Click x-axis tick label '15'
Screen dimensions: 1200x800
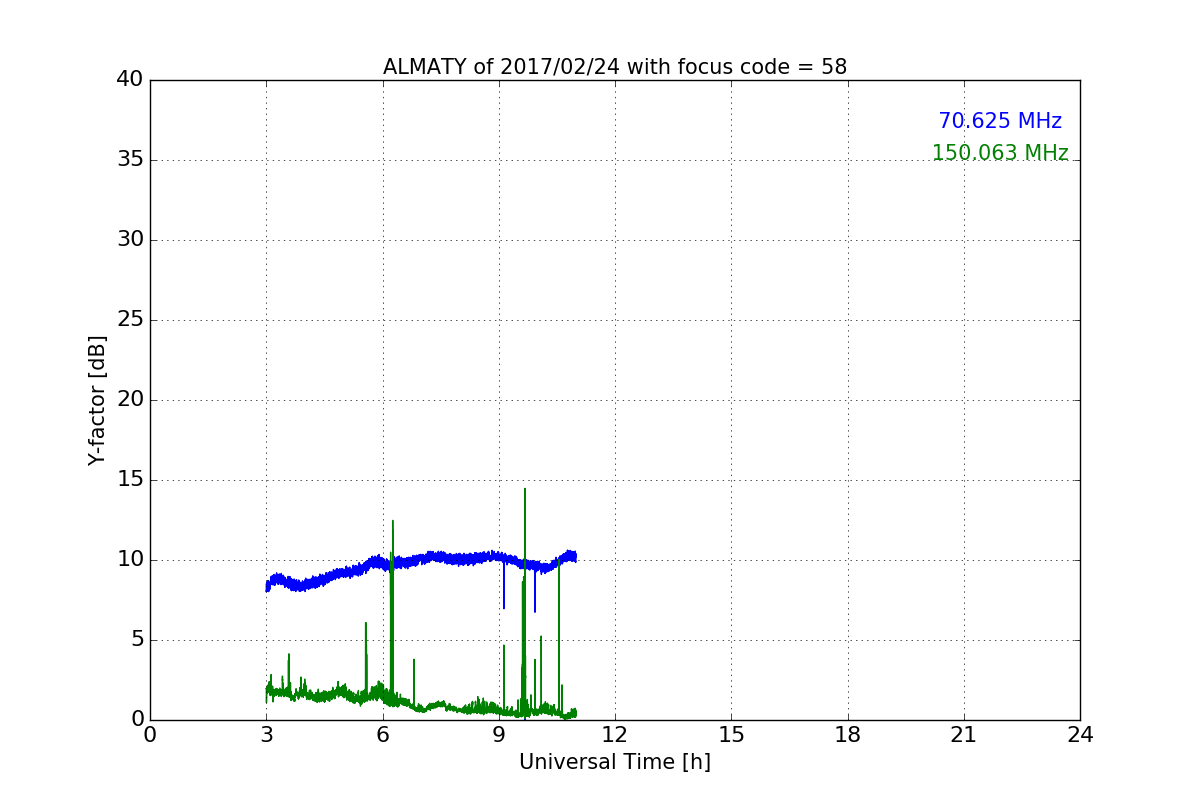coord(731,734)
